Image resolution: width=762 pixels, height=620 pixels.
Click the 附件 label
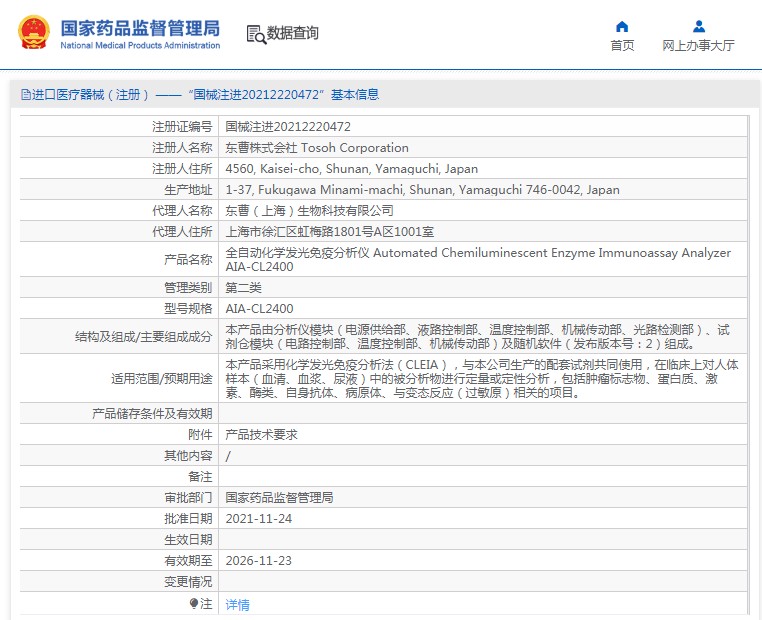click(200, 434)
